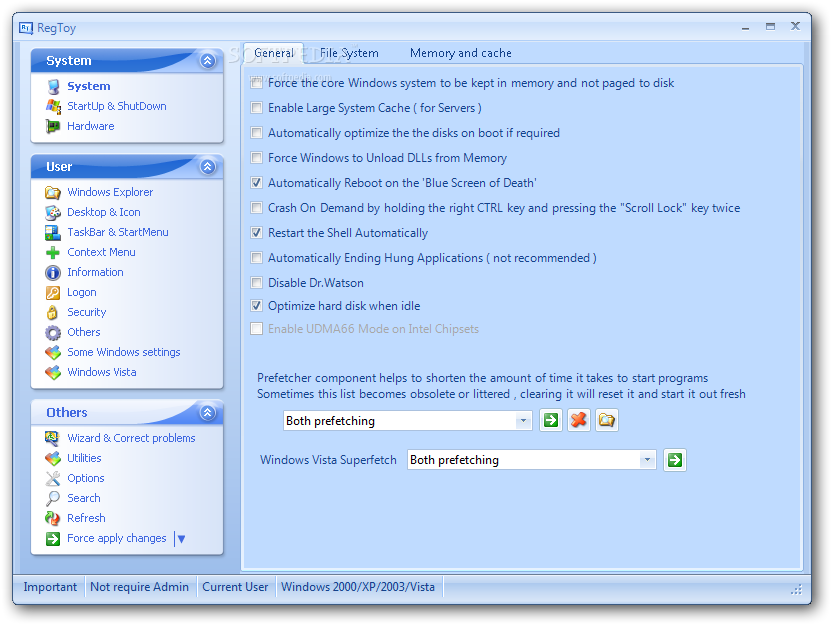Uncheck Automatically Reboot on Blue Screen of Death
The height and width of the screenshot is (625, 832).
(256, 183)
